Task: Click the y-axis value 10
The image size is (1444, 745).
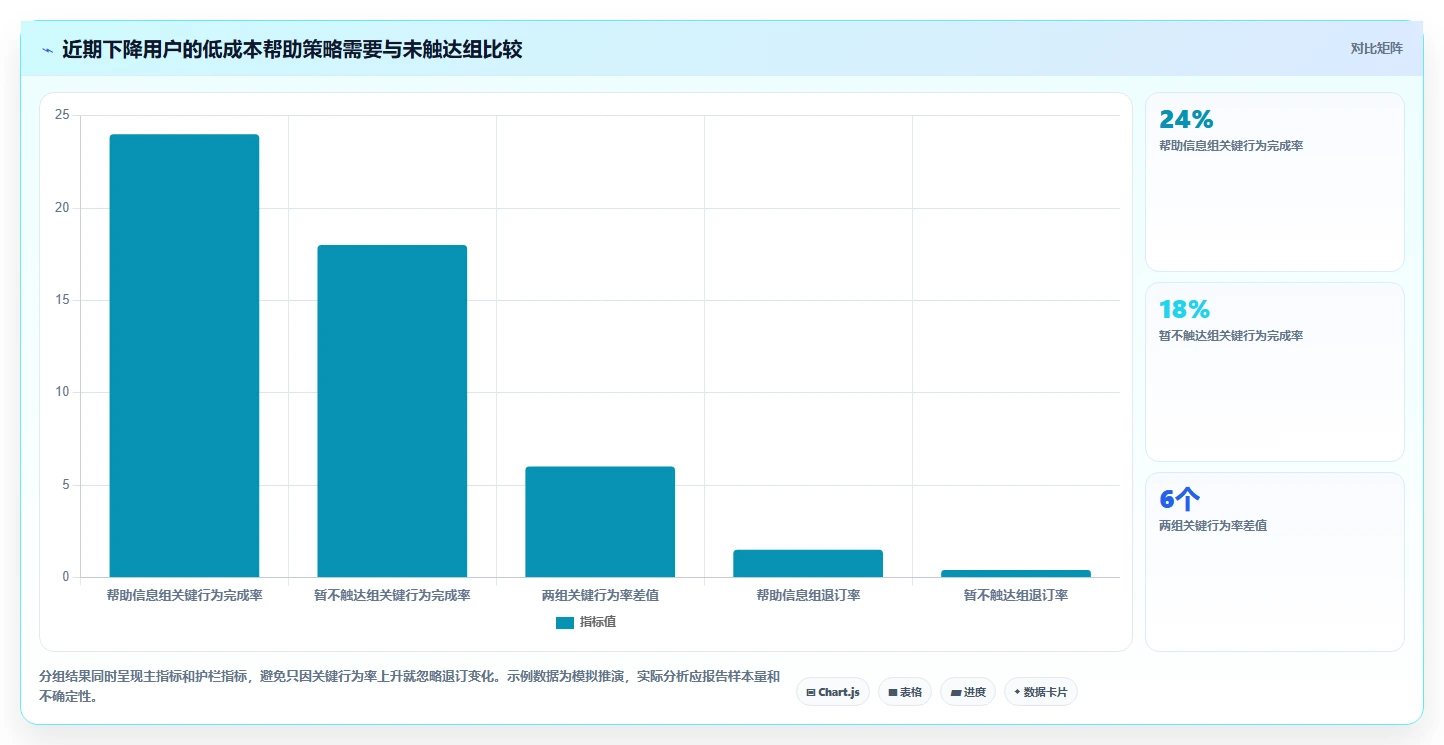Action: (62, 392)
